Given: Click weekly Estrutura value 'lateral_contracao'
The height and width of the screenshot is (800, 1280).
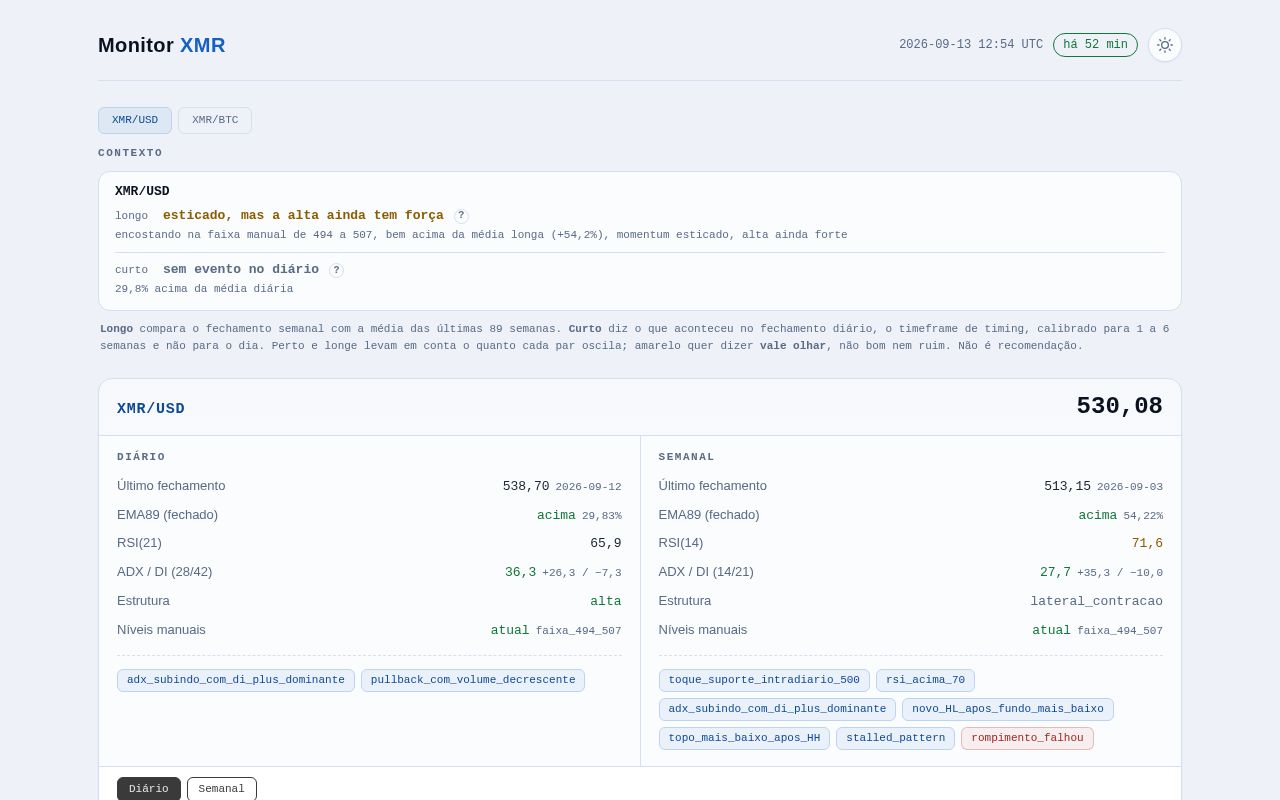Looking at the screenshot, I should (1096, 601).
